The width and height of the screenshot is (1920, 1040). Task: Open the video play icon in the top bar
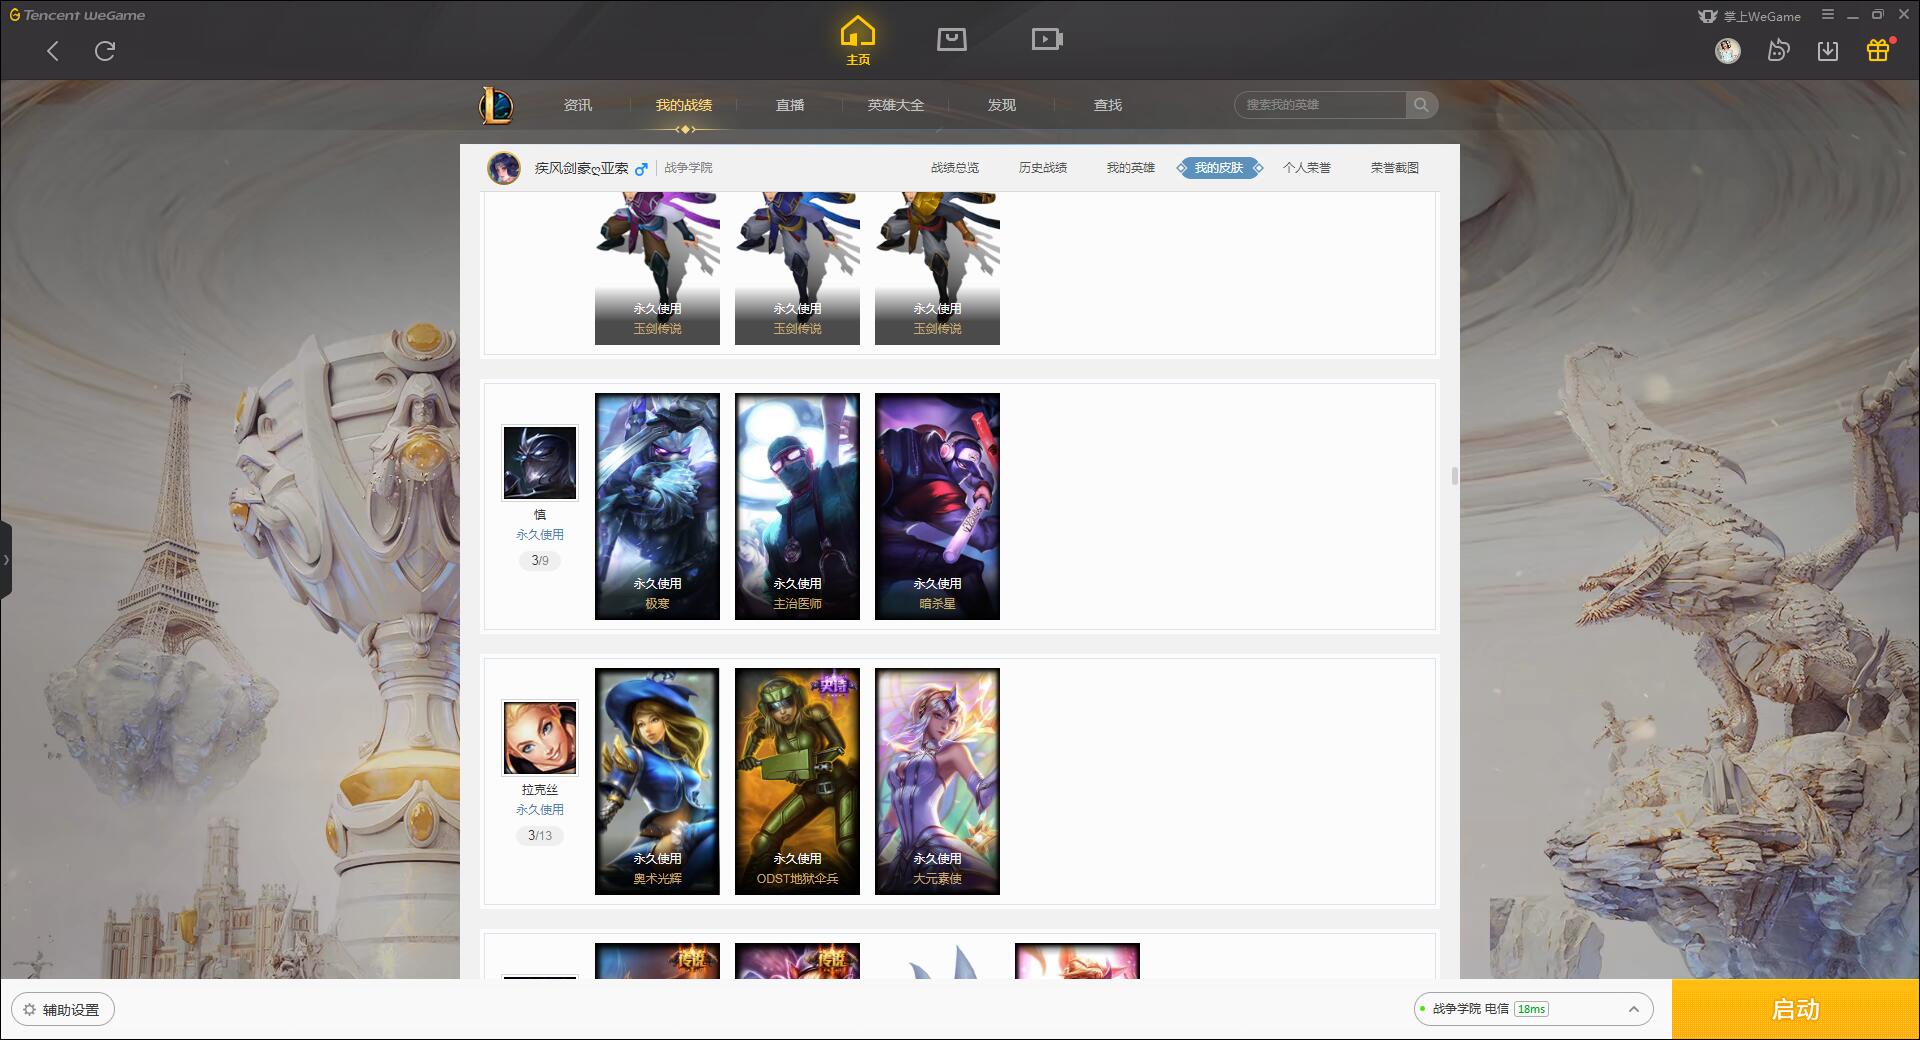click(1047, 39)
